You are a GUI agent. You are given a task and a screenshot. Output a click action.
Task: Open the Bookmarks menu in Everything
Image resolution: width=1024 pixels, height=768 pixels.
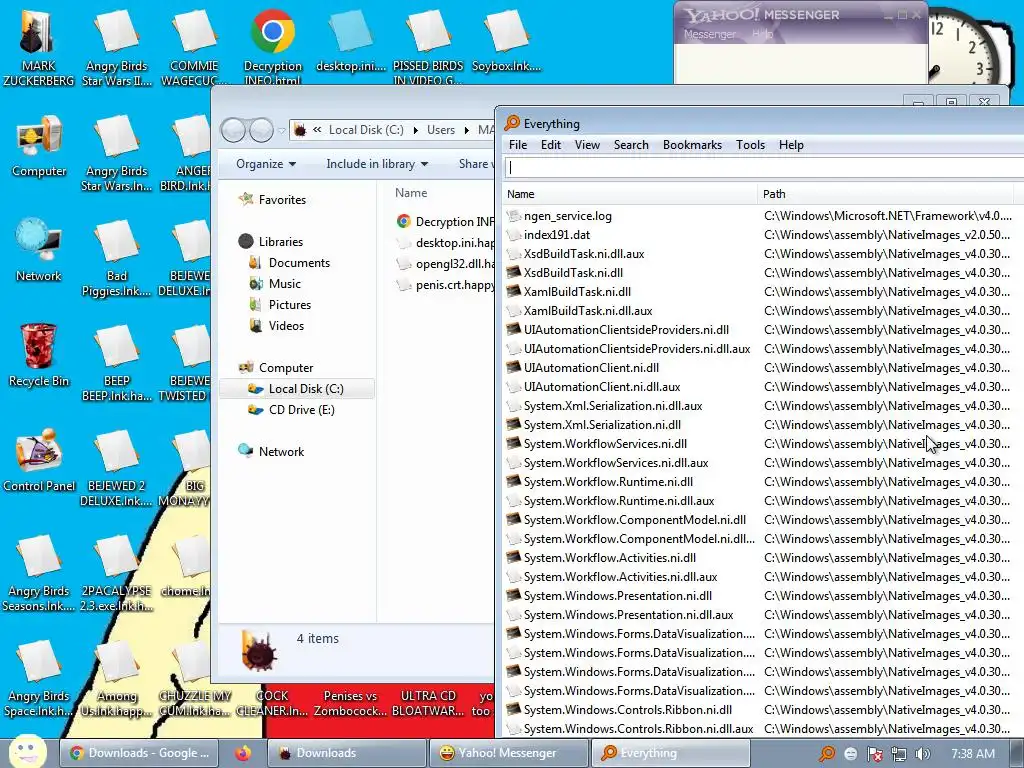coord(692,145)
